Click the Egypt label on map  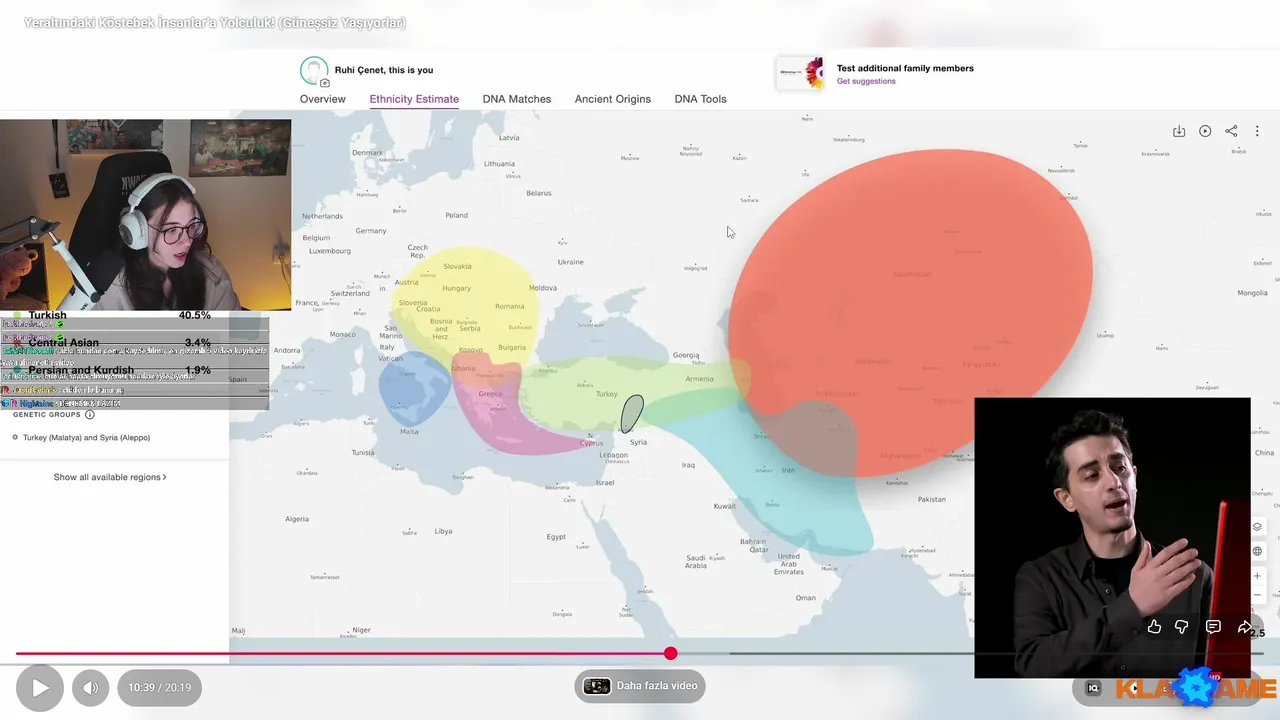[556, 537]
